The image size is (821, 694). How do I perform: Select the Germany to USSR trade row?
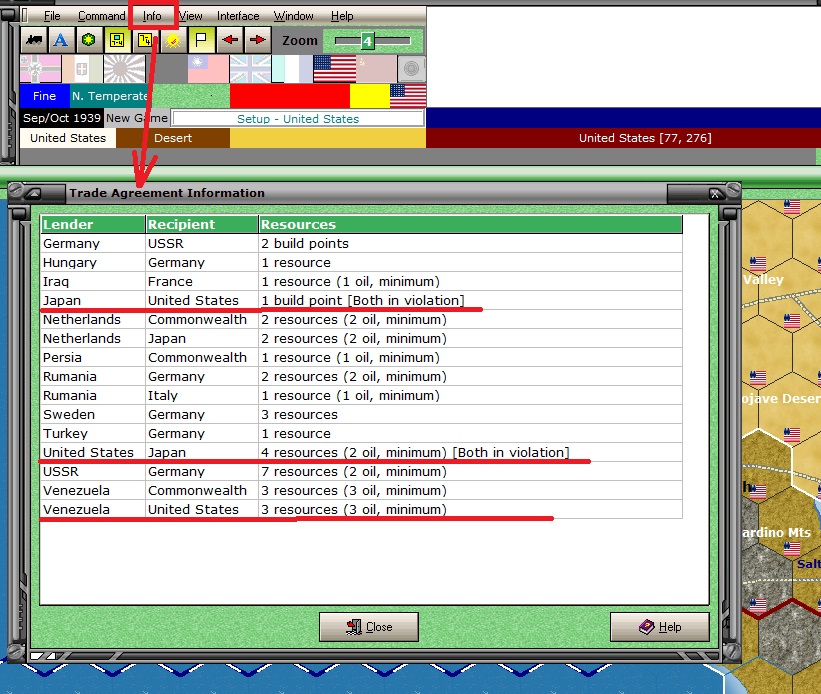(x=361, y=244)
